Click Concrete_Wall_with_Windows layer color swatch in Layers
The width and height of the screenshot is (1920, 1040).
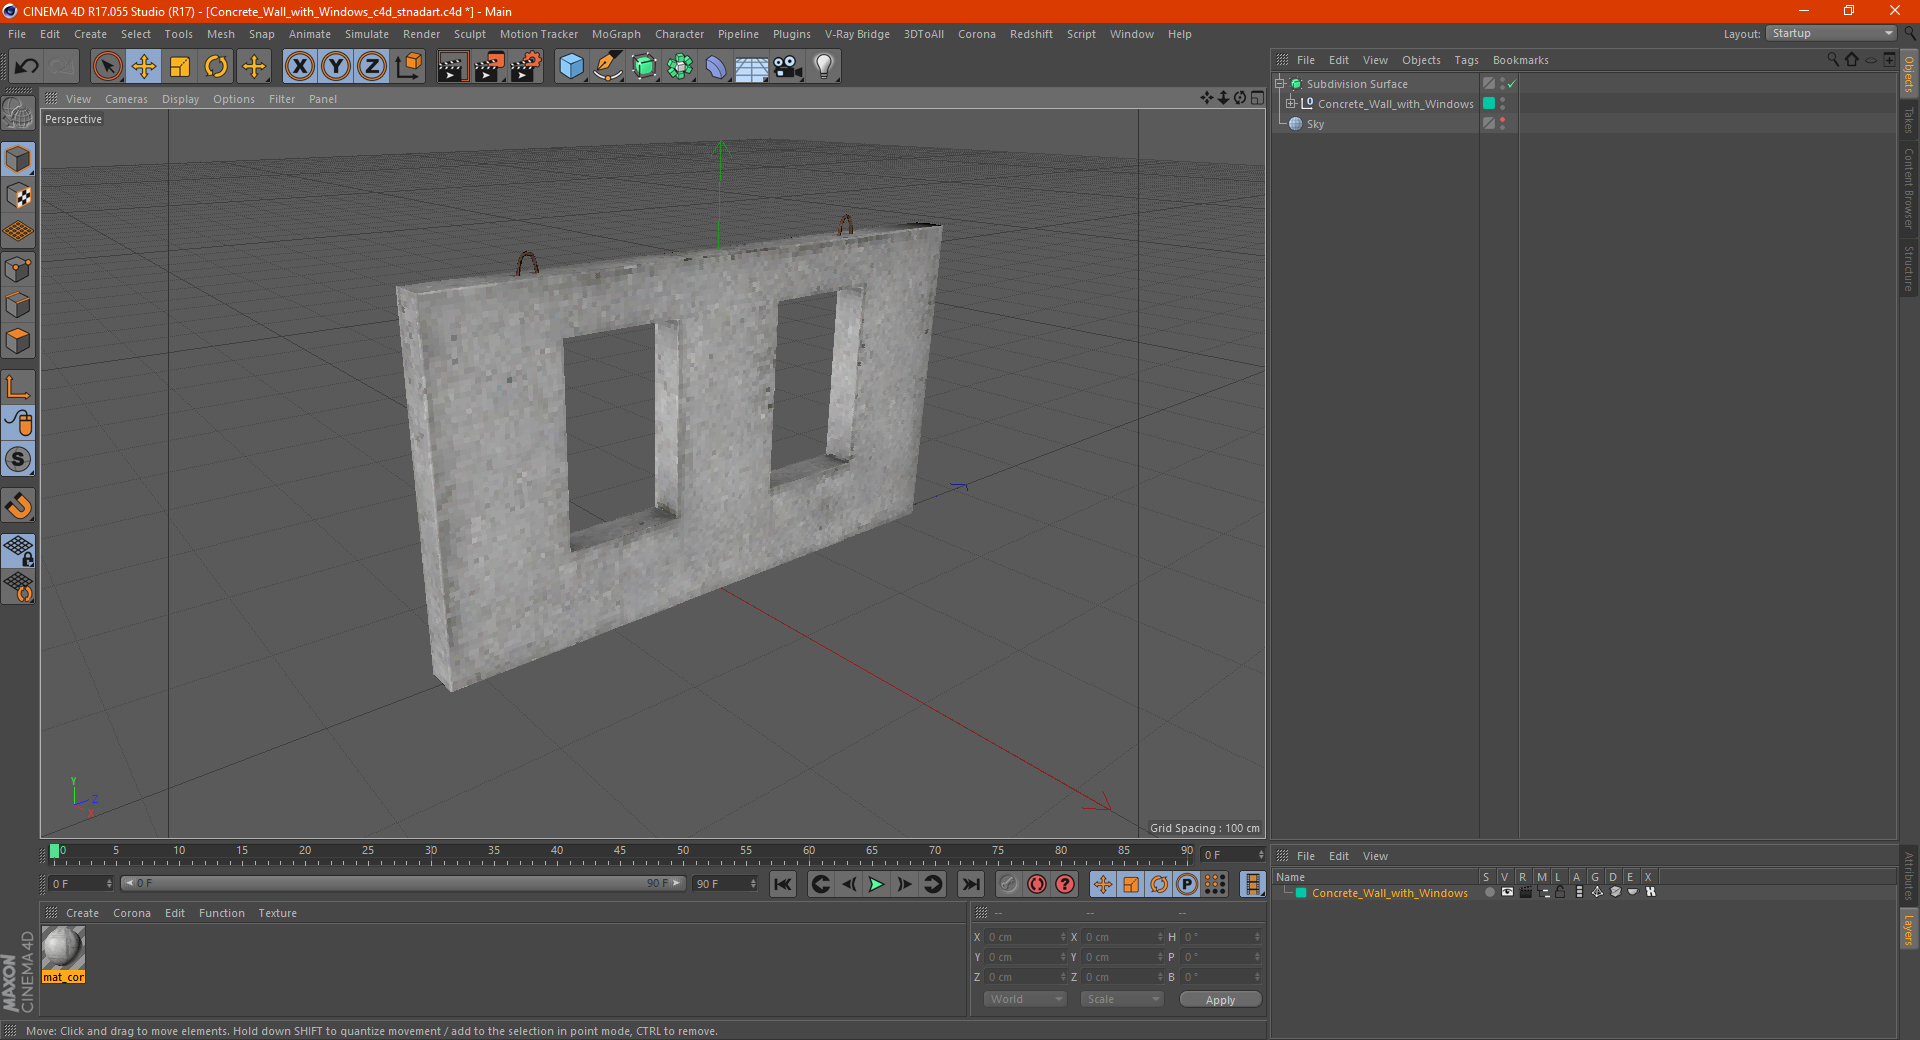[1301, 893]
